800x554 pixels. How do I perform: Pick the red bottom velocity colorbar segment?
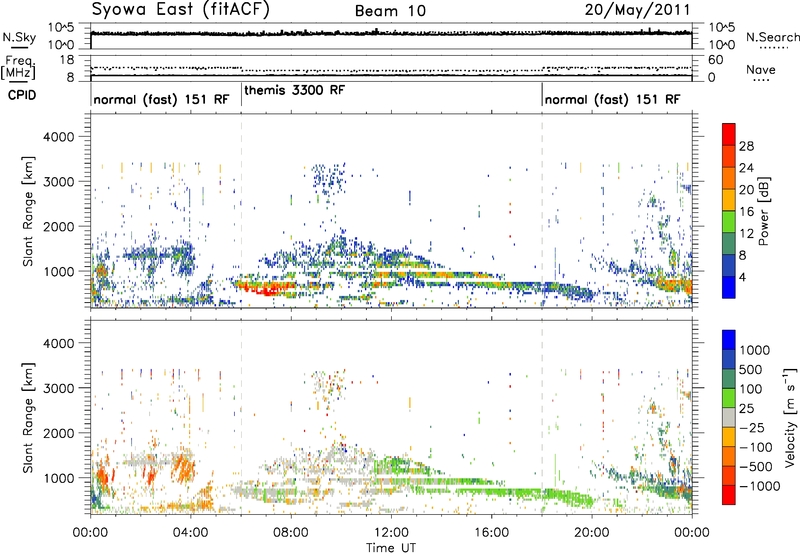click(x=729, y=495)
